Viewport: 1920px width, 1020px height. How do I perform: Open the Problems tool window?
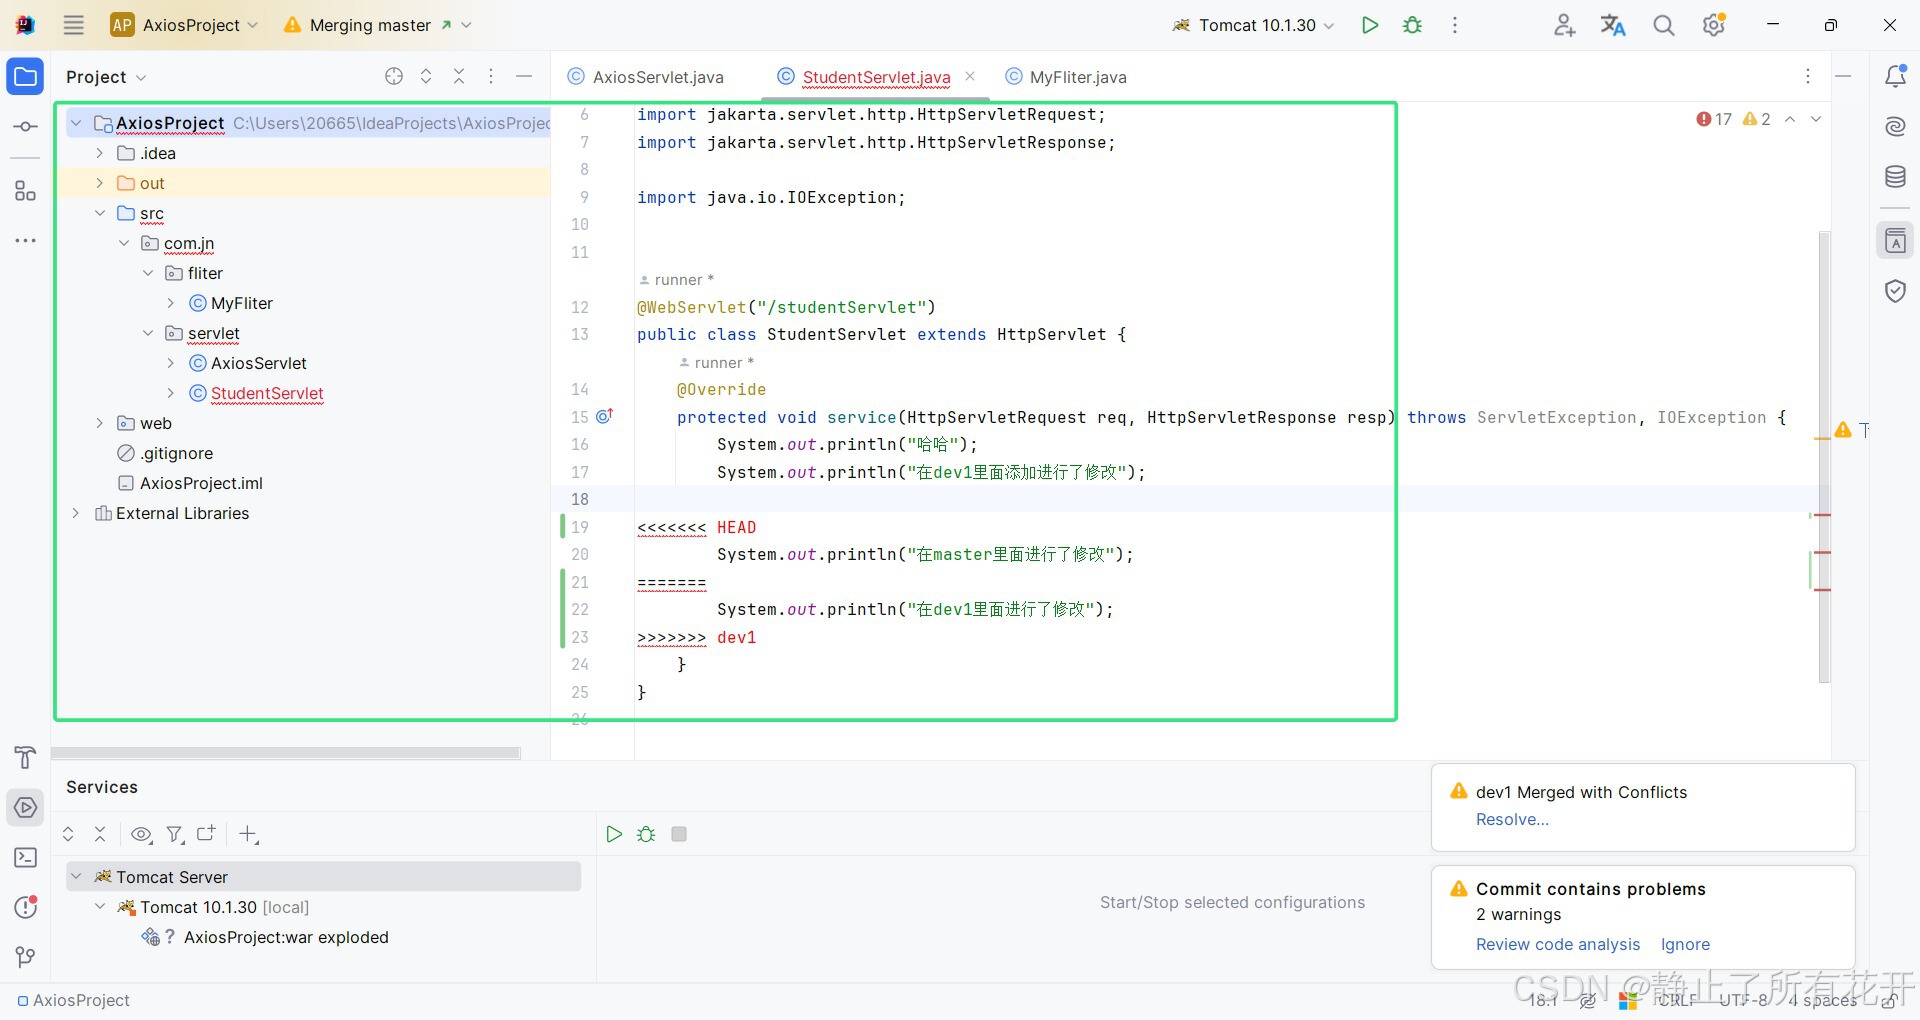click(26, 907)
